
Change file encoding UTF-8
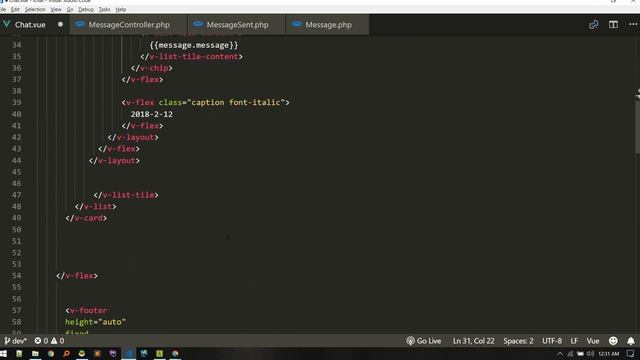click(x=552, y=341)
